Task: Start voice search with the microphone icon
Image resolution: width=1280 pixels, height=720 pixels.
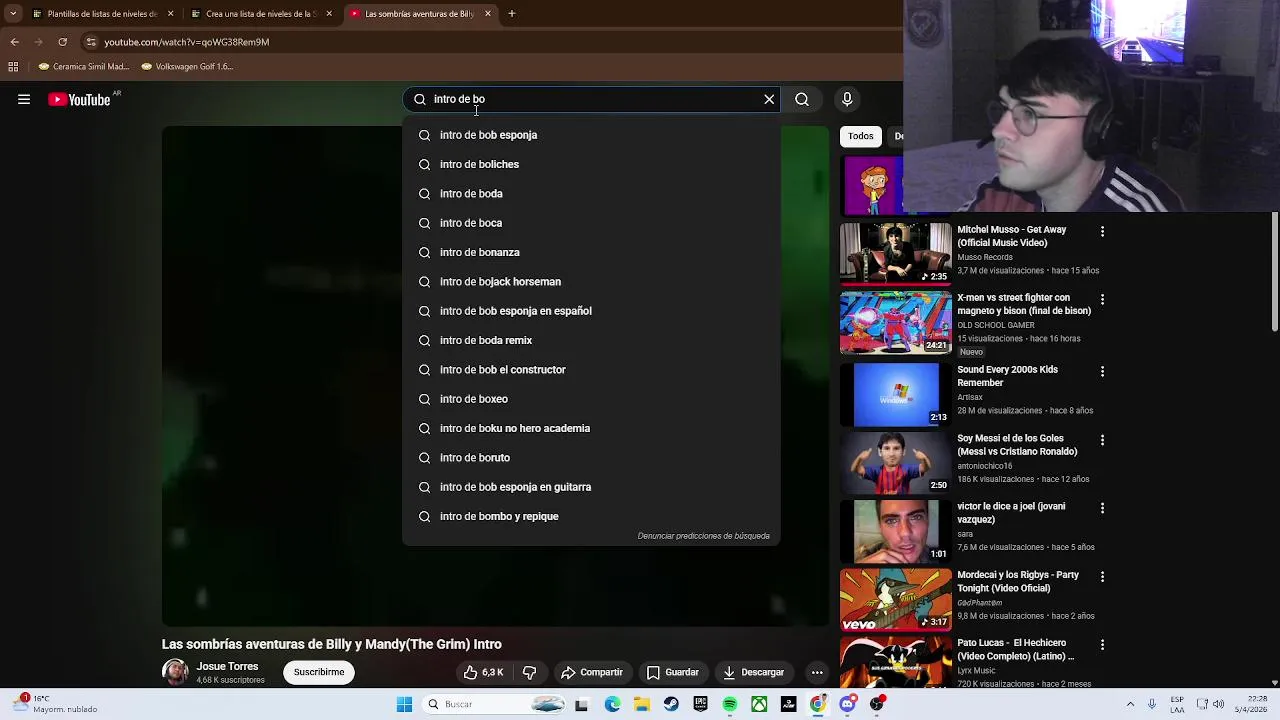Action: click(847, 99)
